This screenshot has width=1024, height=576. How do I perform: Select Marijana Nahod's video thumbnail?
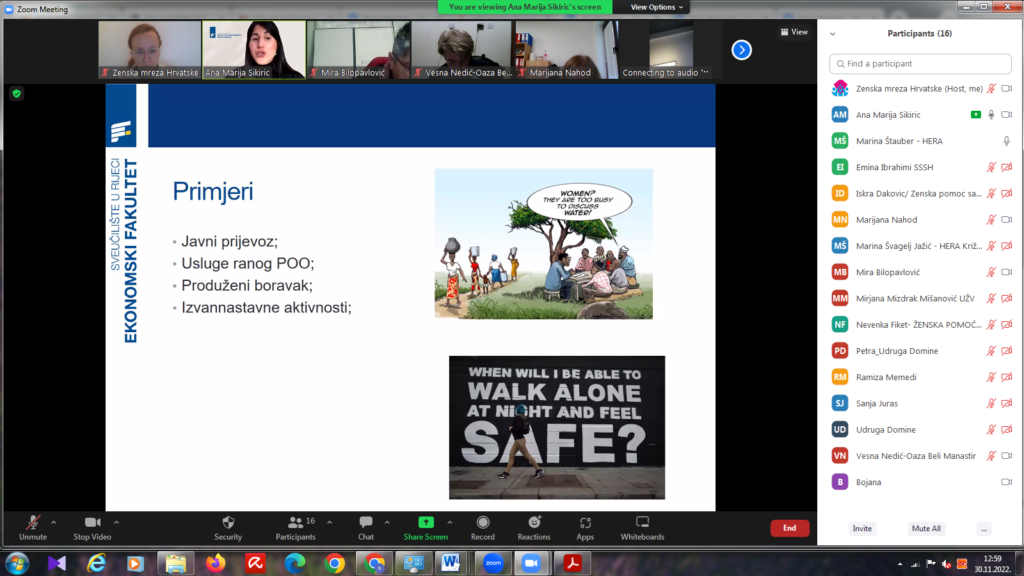pyautogui.click(x=567, y=50)
